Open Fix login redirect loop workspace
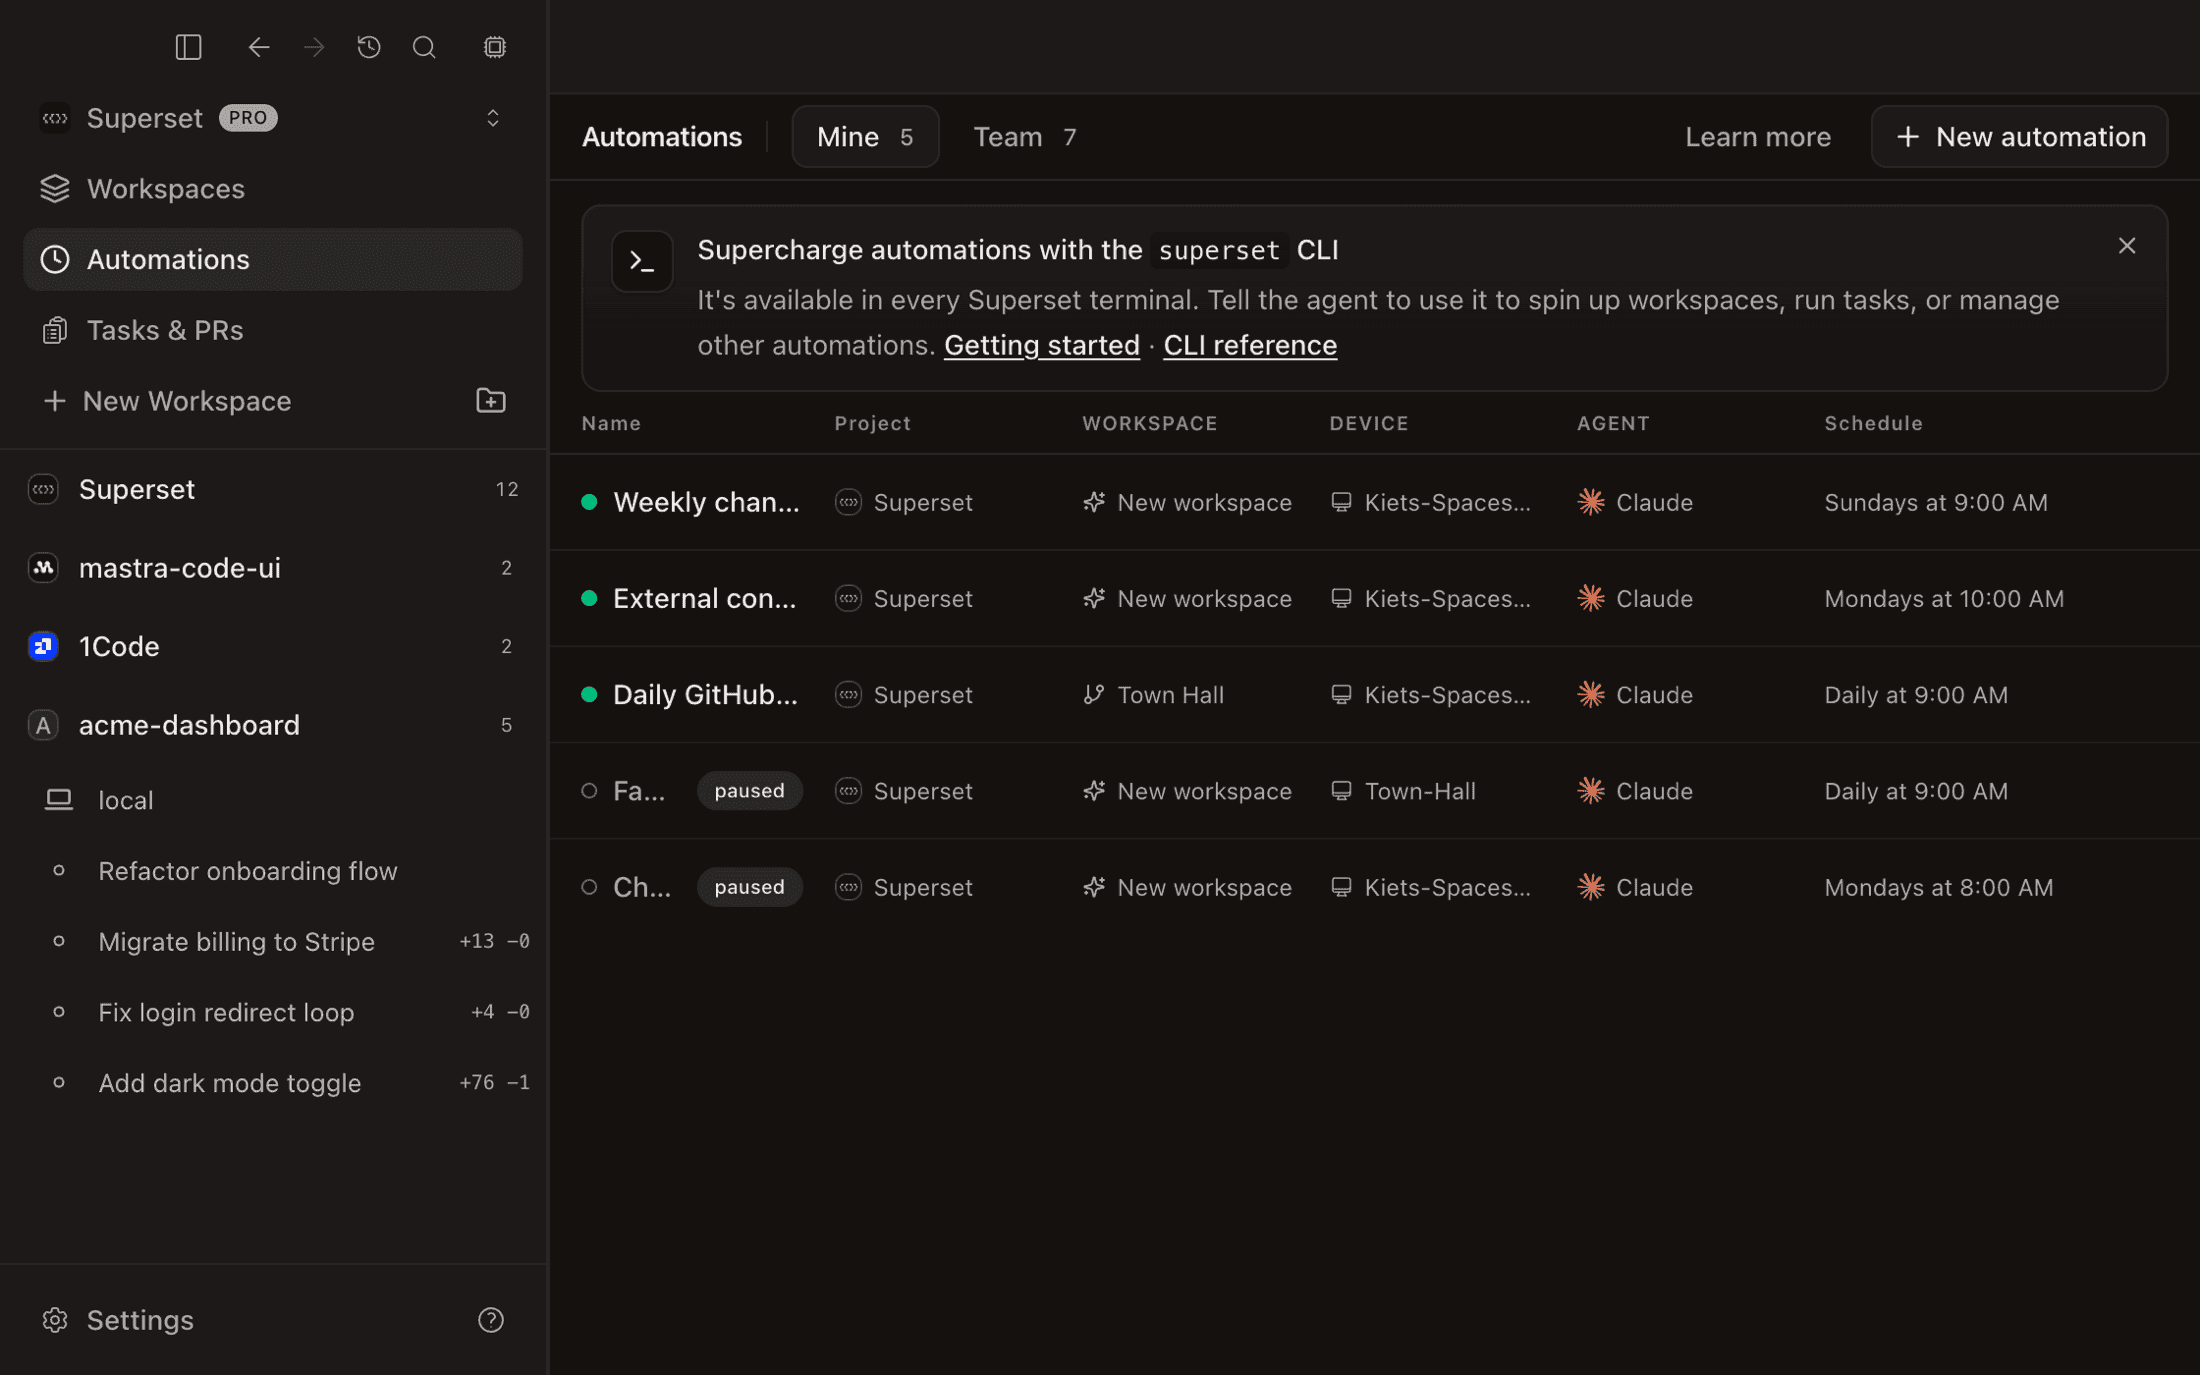This screenshot has width=2200, height=1375. [272, 1012]
